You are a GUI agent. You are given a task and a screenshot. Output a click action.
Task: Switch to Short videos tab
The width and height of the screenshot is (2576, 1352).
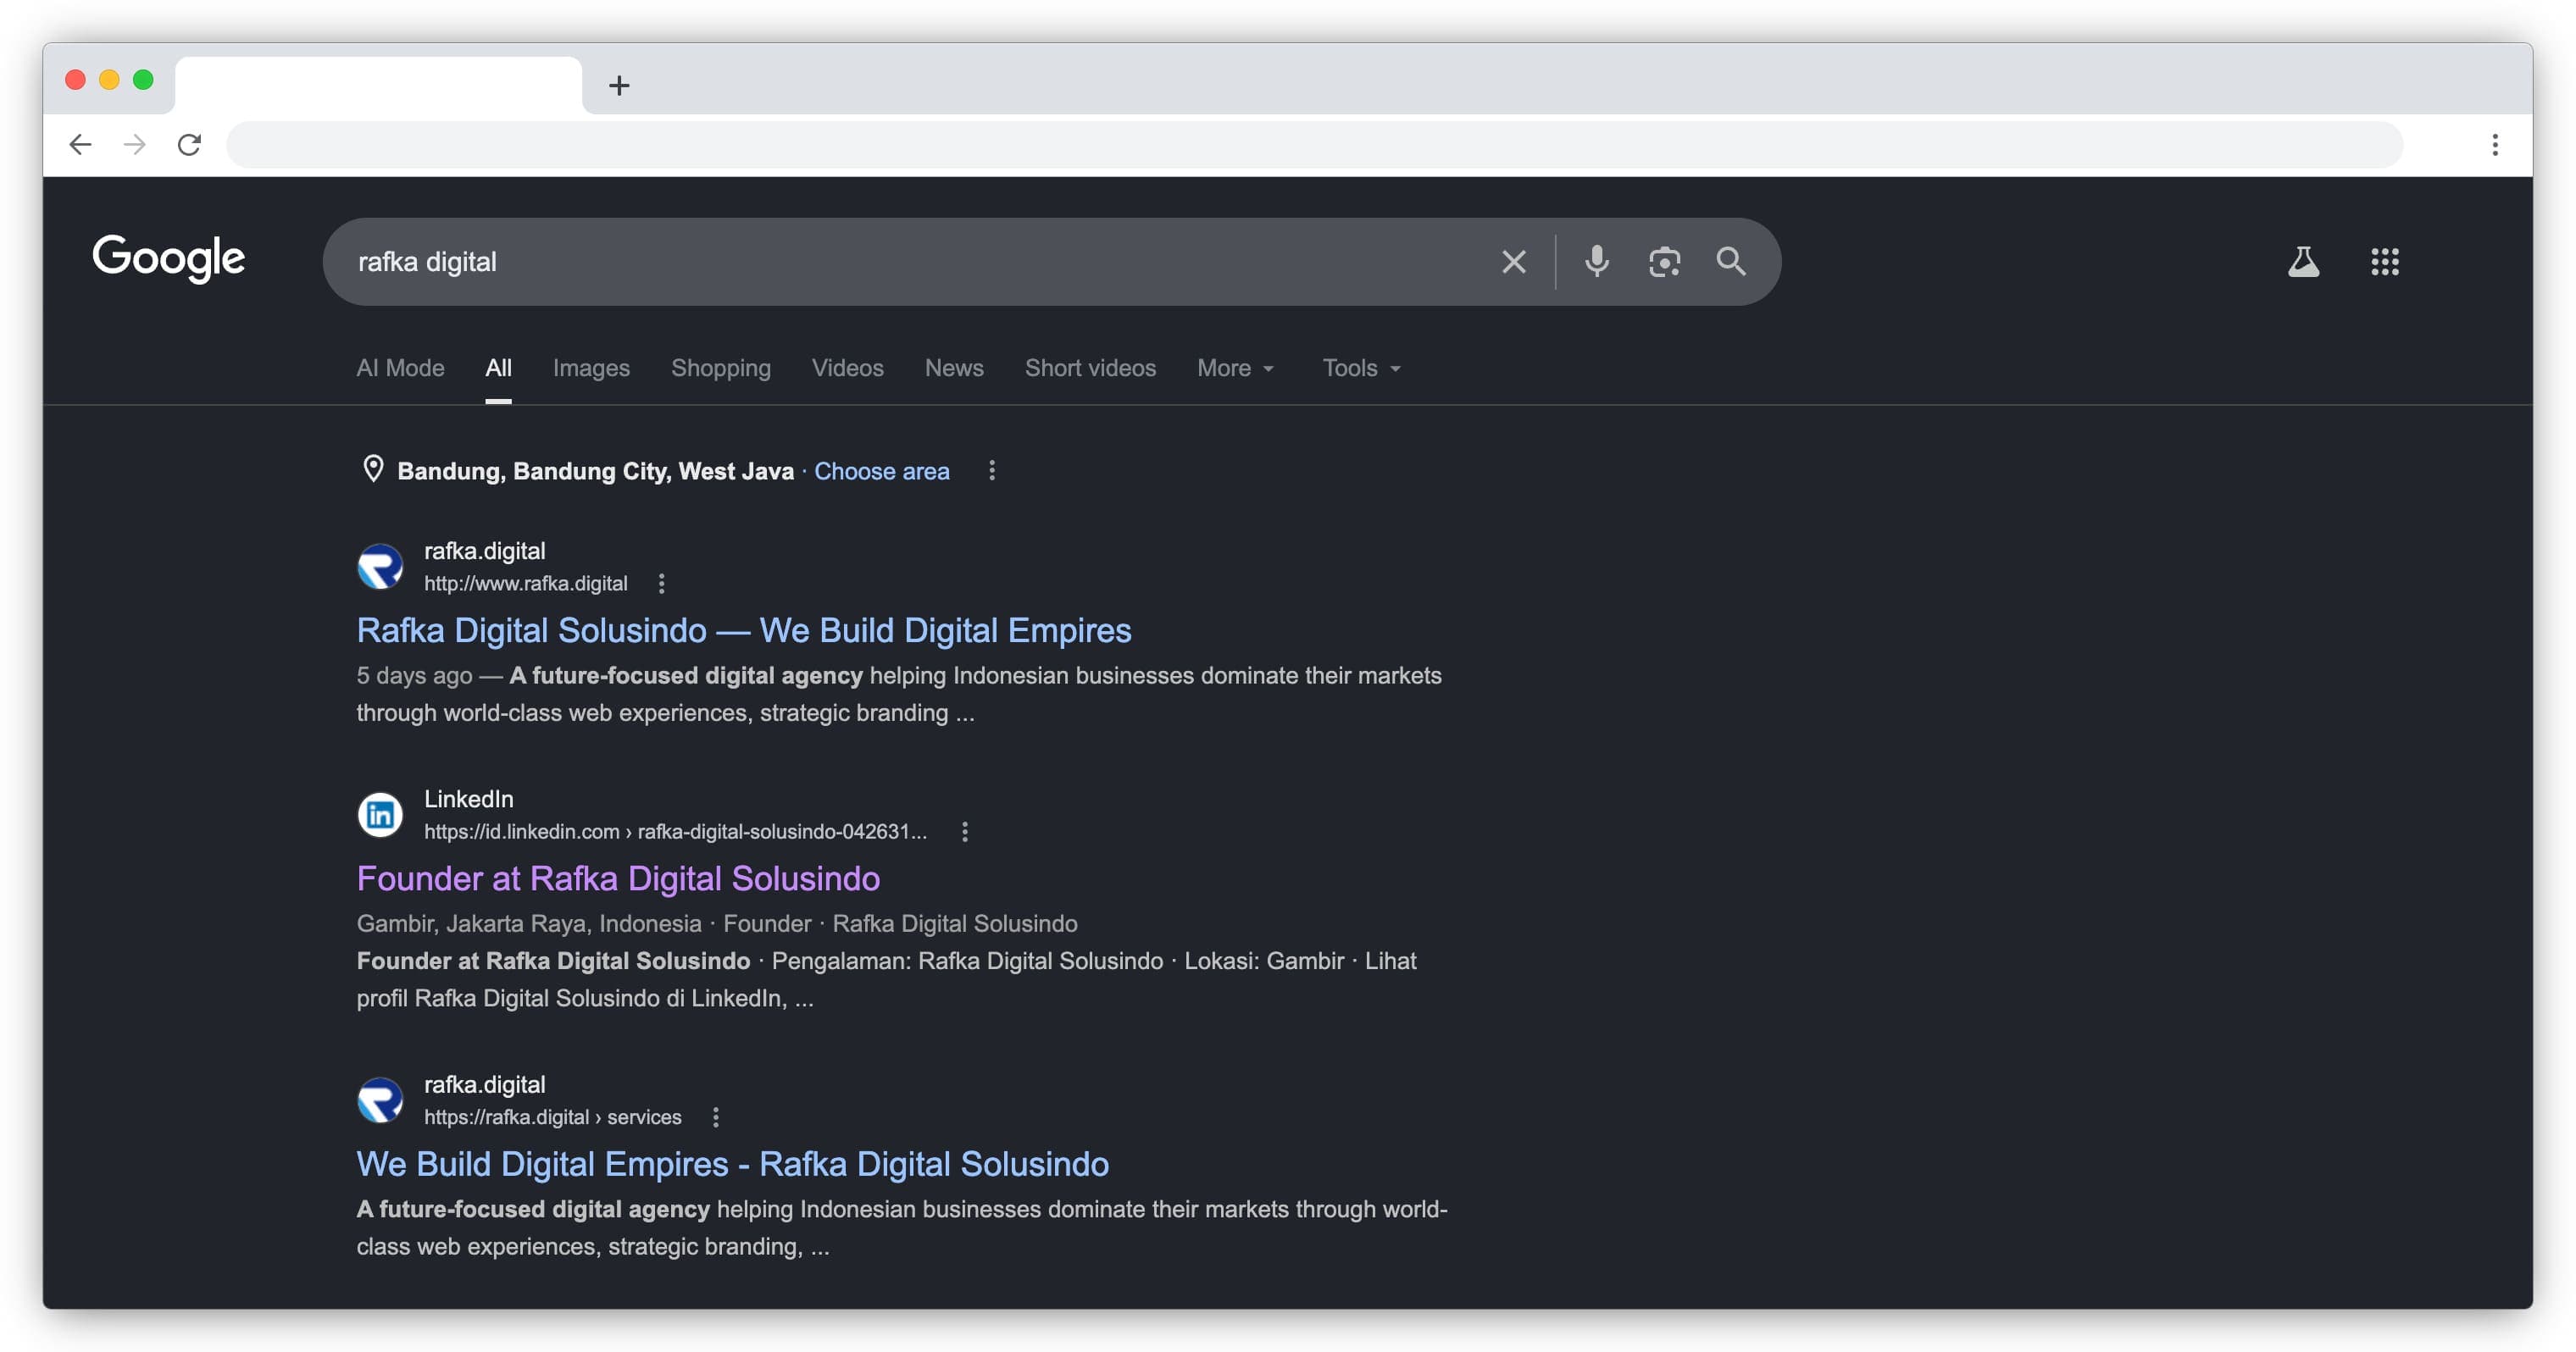click(x=1090, y=368)
